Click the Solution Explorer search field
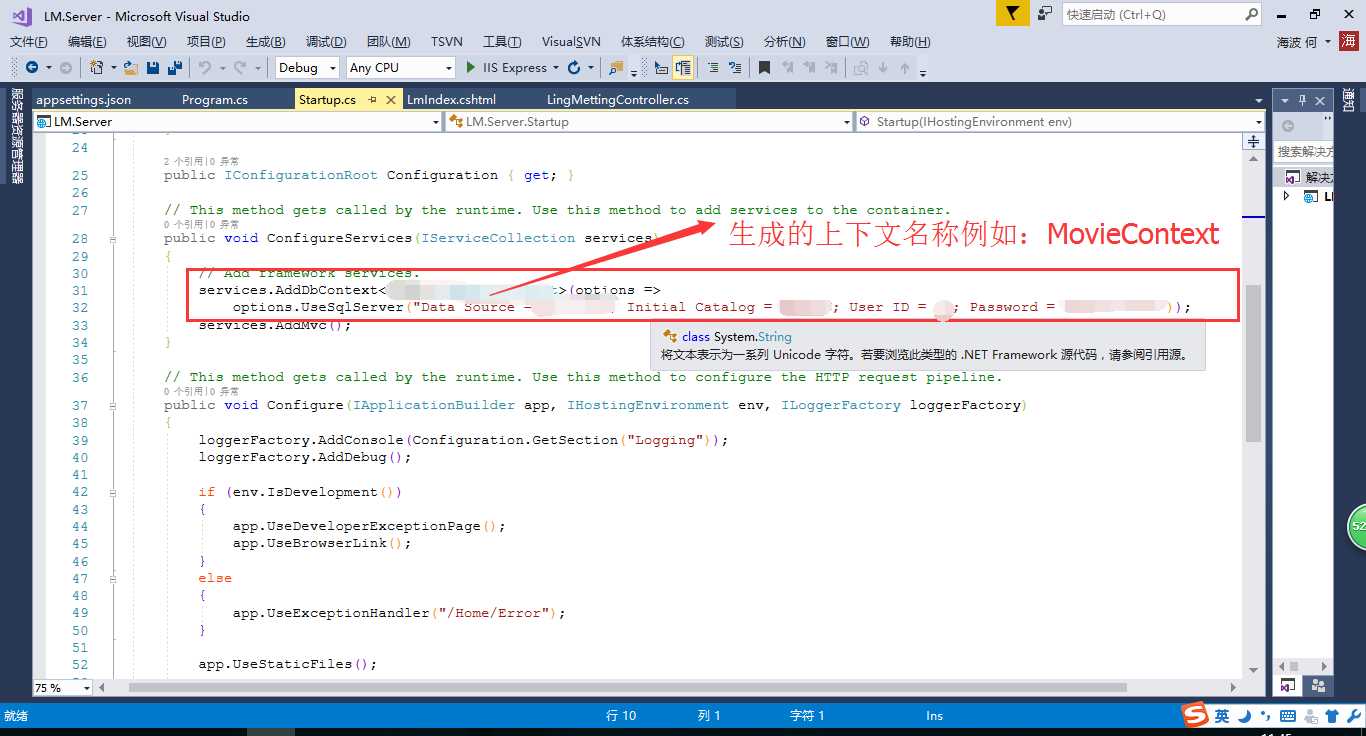The image size is (1366, 736). click(x=1304, y=151)
